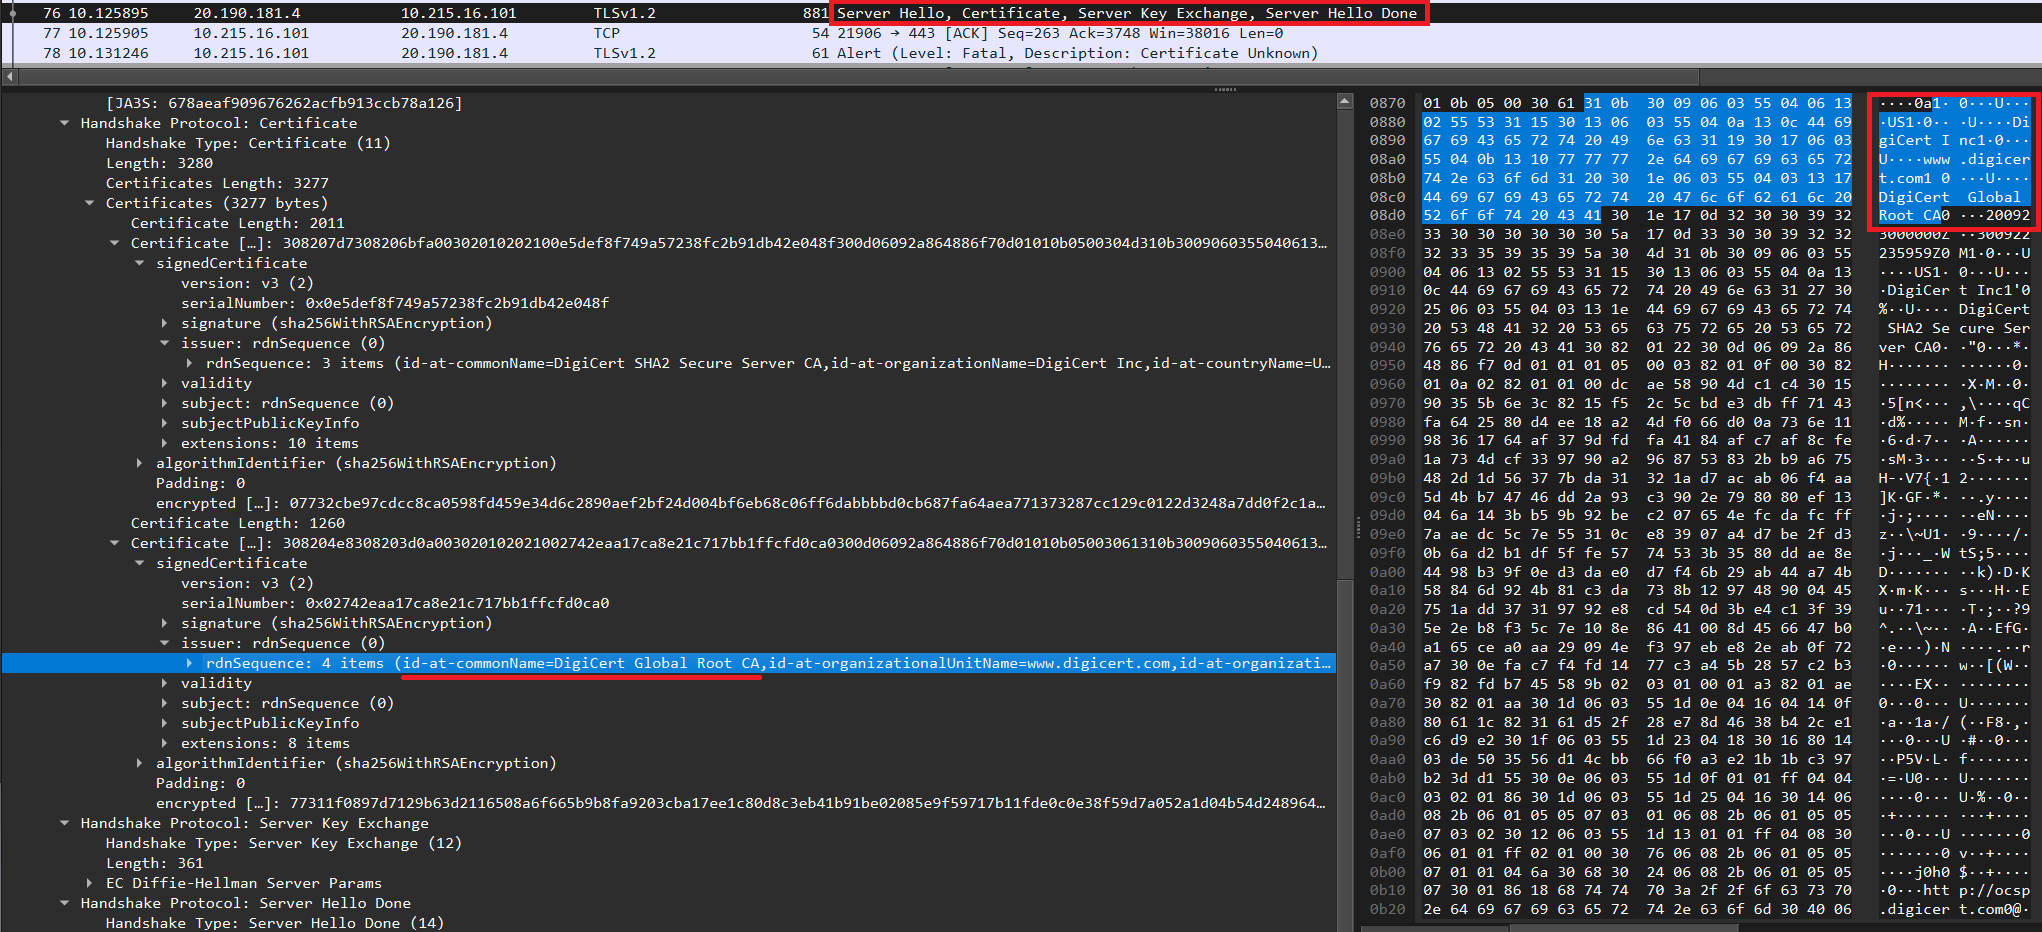Expand the extensions: 8 items node

click(165, 742)
